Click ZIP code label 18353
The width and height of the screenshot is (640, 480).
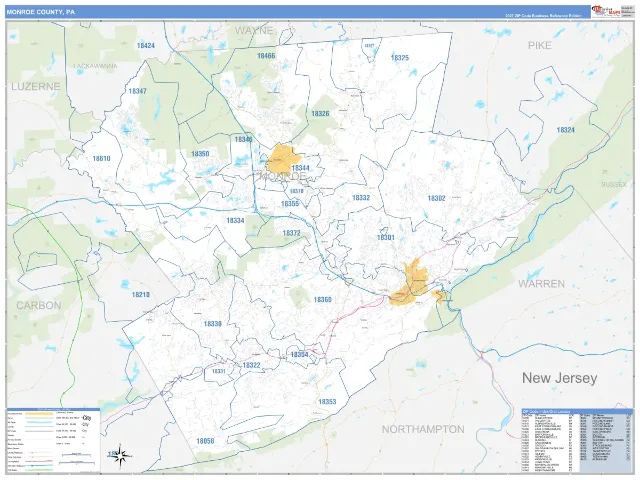327,402
